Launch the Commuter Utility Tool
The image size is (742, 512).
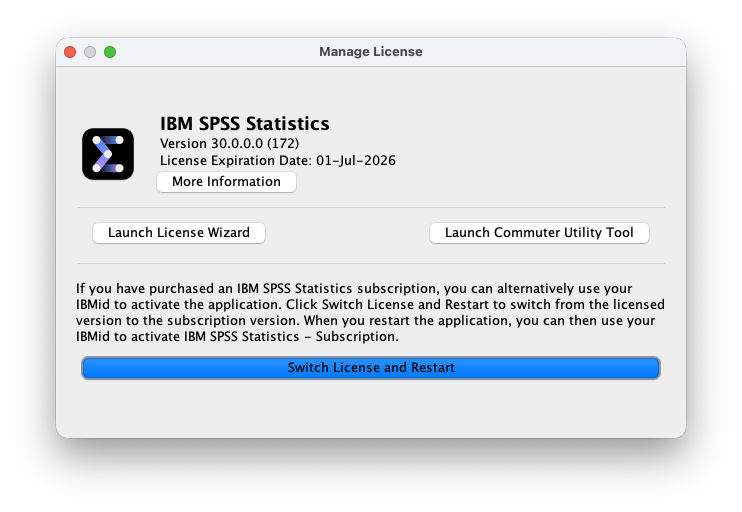point(539,233)
